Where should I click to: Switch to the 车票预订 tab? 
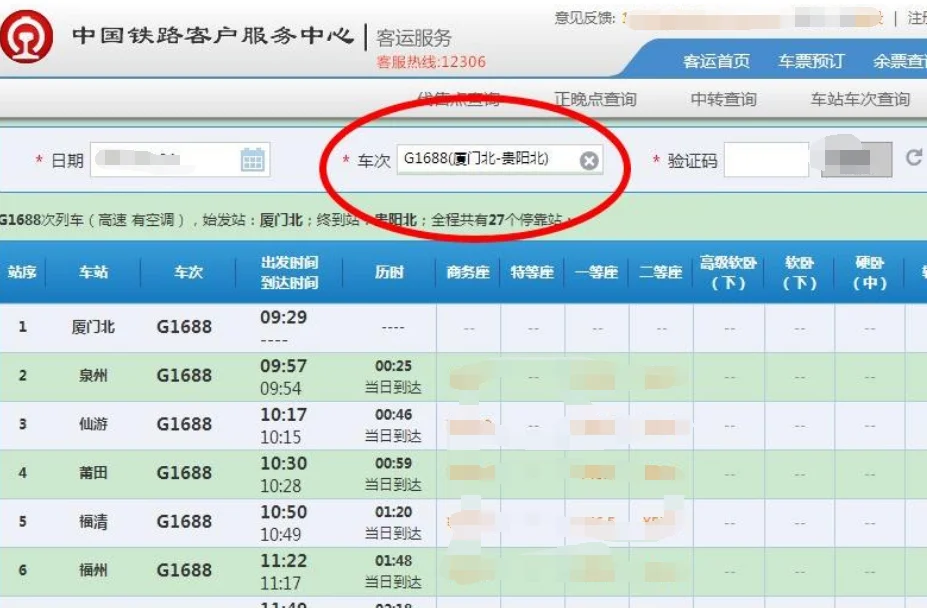(812, 61)
